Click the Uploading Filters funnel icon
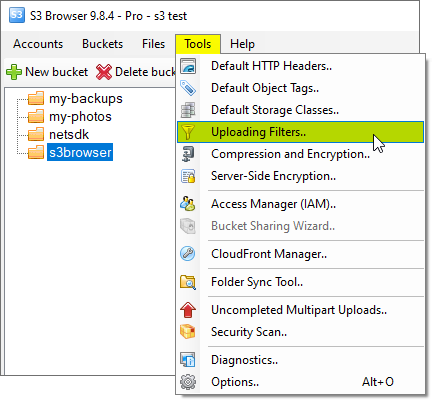Viewport: 432px width, 400px height. tap(188, 132)
